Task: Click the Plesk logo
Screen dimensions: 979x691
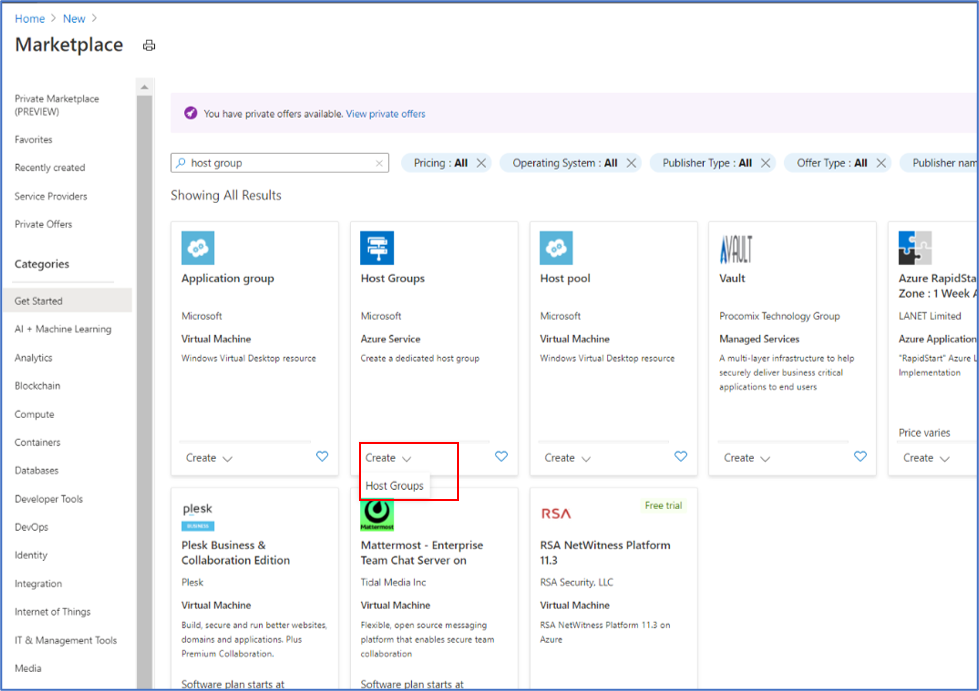Action: point(198,516)
